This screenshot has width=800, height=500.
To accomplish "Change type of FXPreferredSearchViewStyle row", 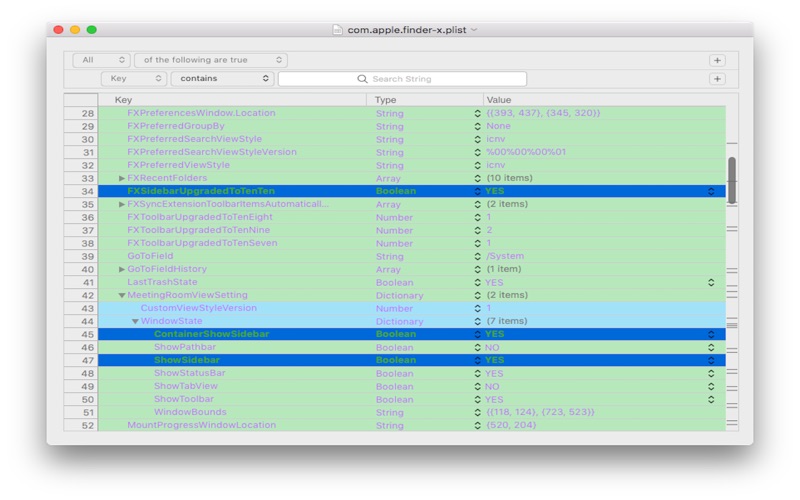I will [477, 139].
